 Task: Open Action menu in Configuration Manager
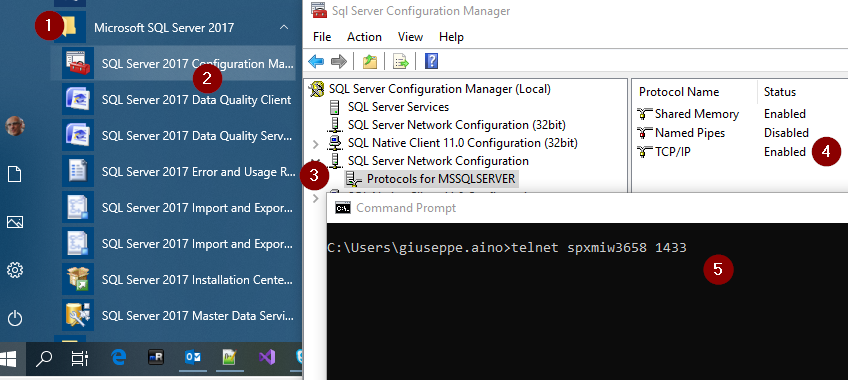coord(364,37)
